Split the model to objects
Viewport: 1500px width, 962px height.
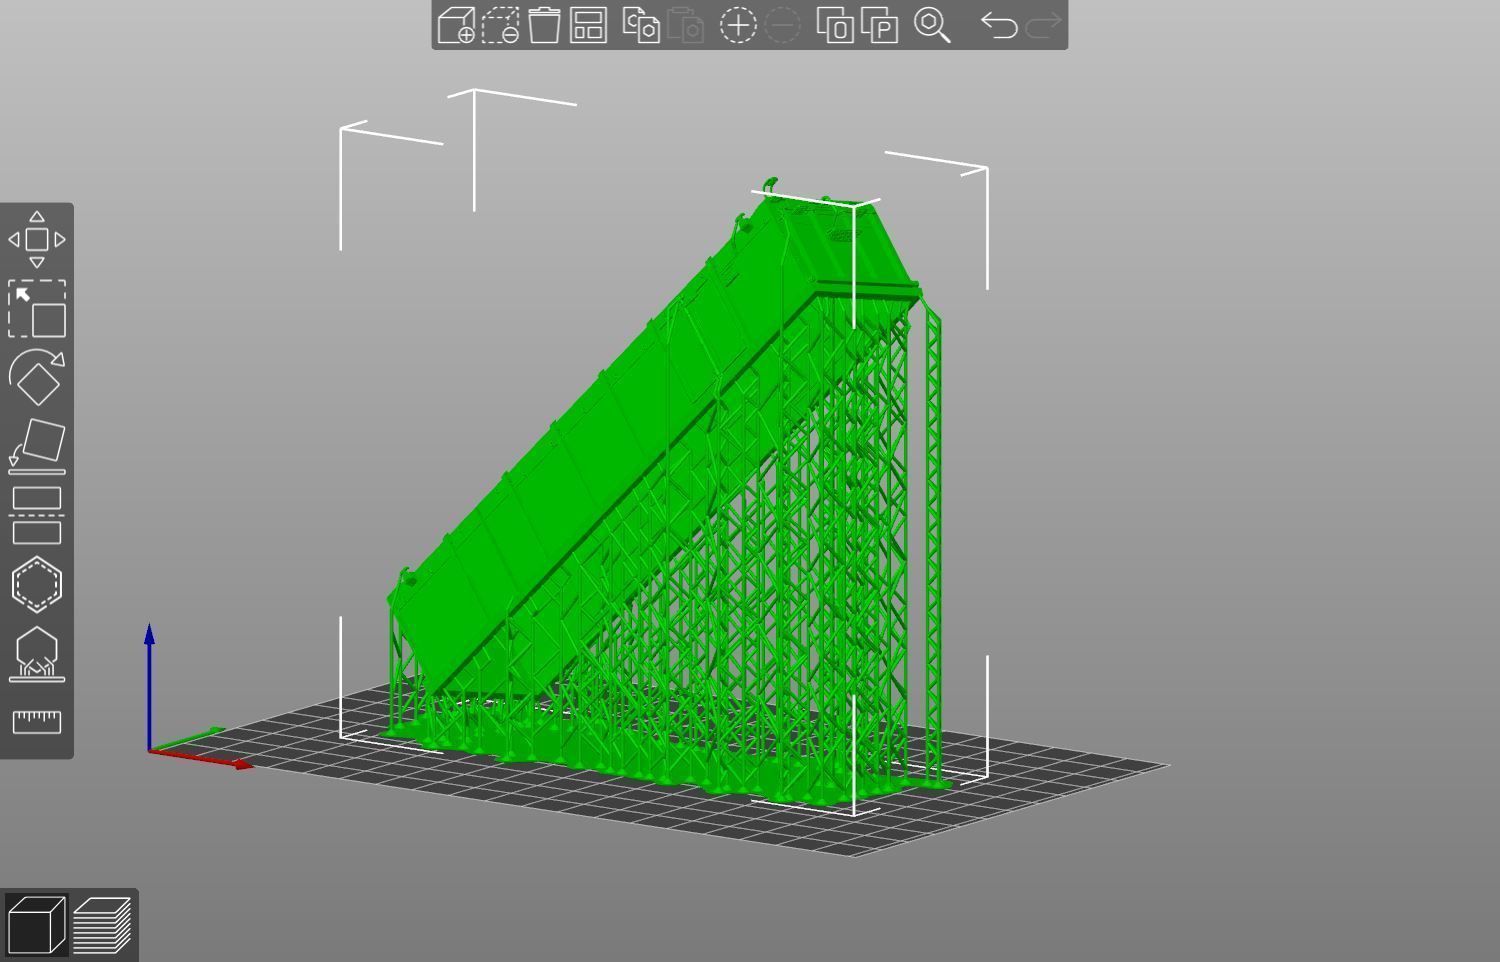click(835, 25)
